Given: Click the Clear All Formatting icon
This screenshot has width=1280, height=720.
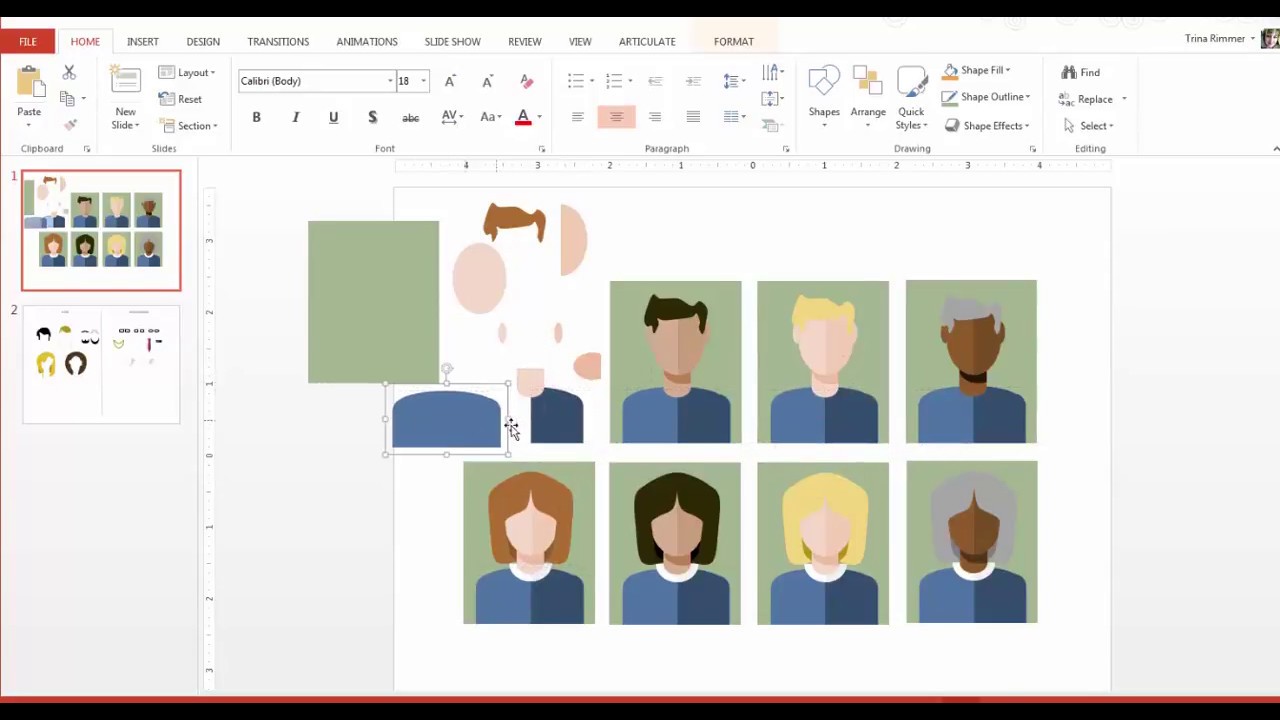Looking at the screenshot, I should pos(526,80).
